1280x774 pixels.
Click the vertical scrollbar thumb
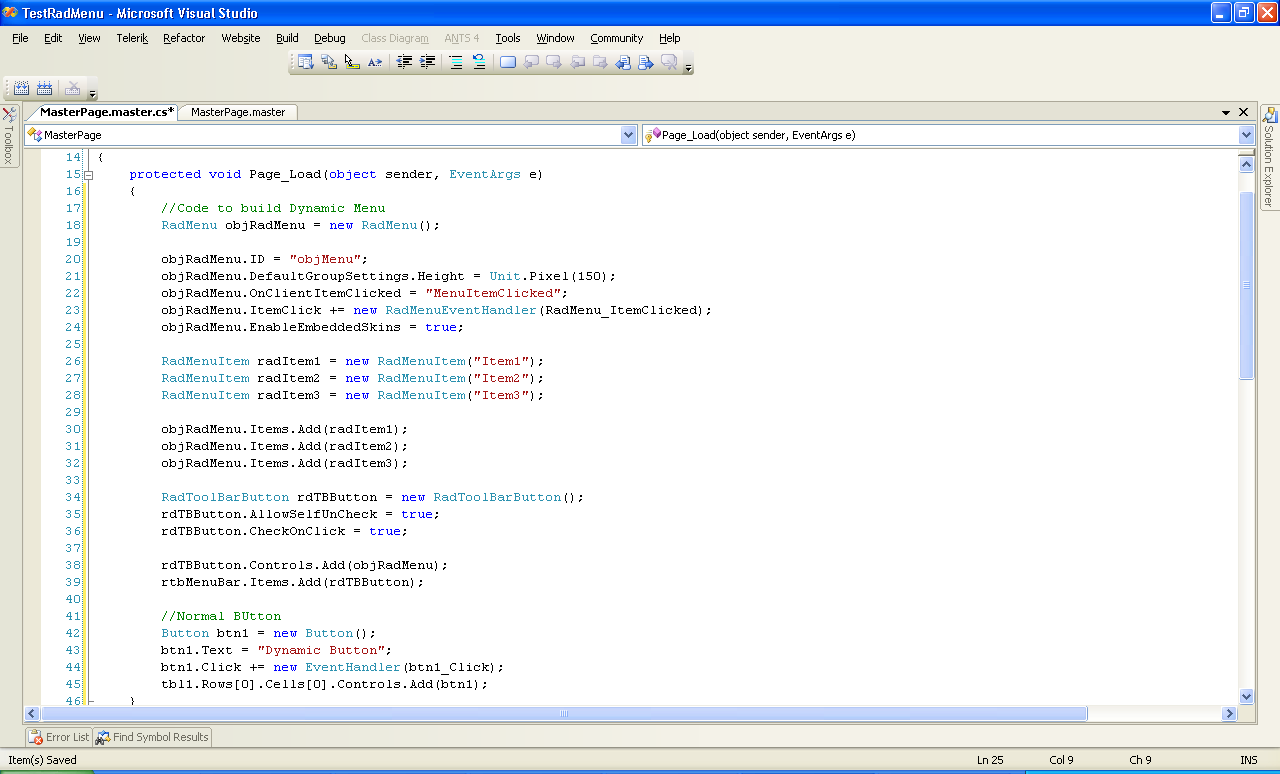coord(1246,285)
